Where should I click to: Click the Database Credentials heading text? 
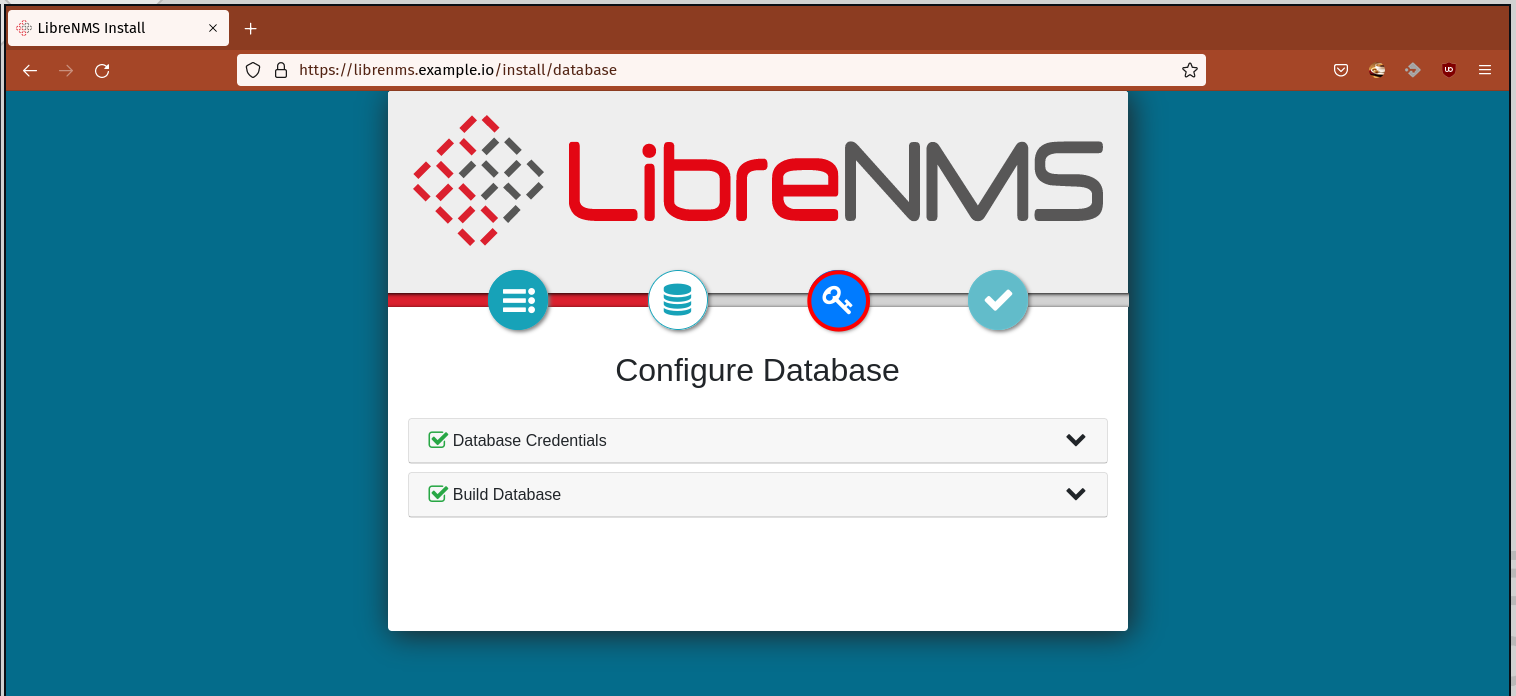coord(529,441)
